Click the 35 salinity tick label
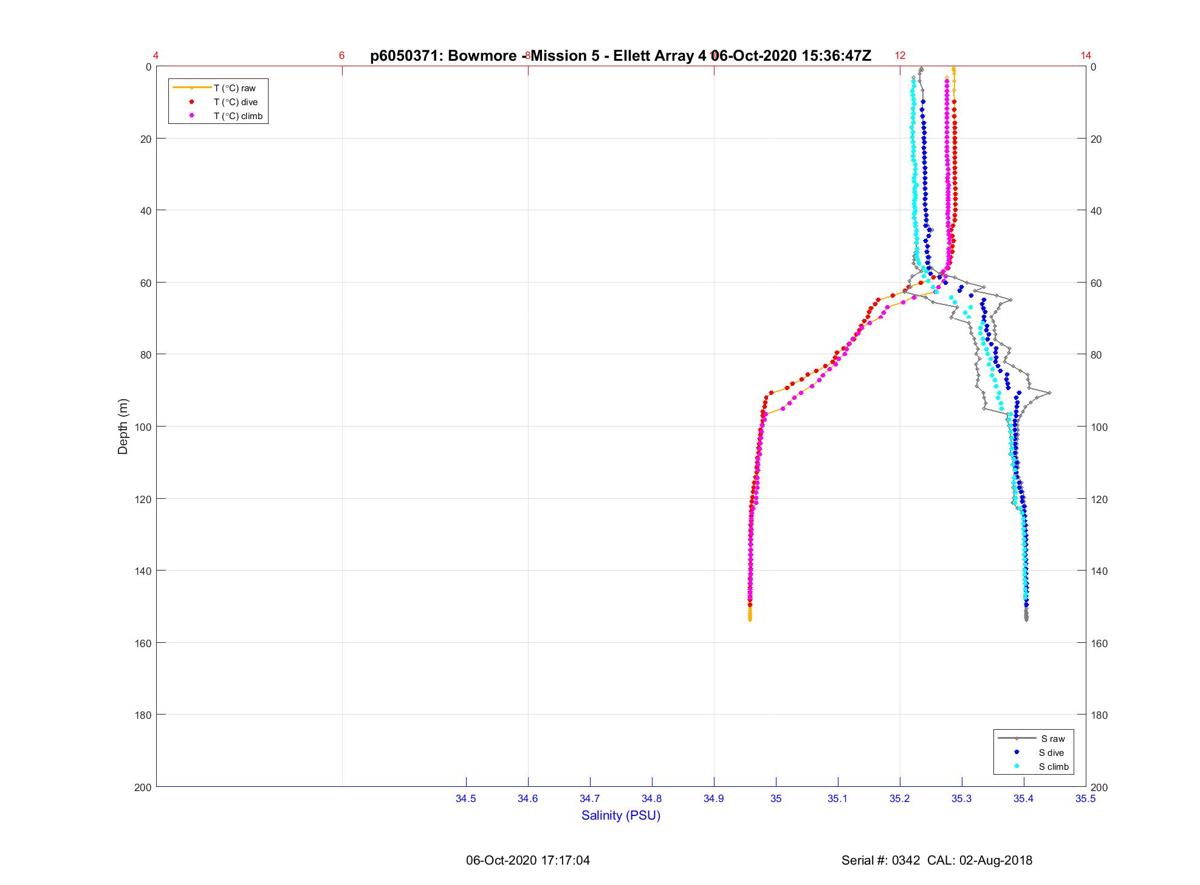The height and width of the screenshot is (885, 1200). tap(776, 799)
